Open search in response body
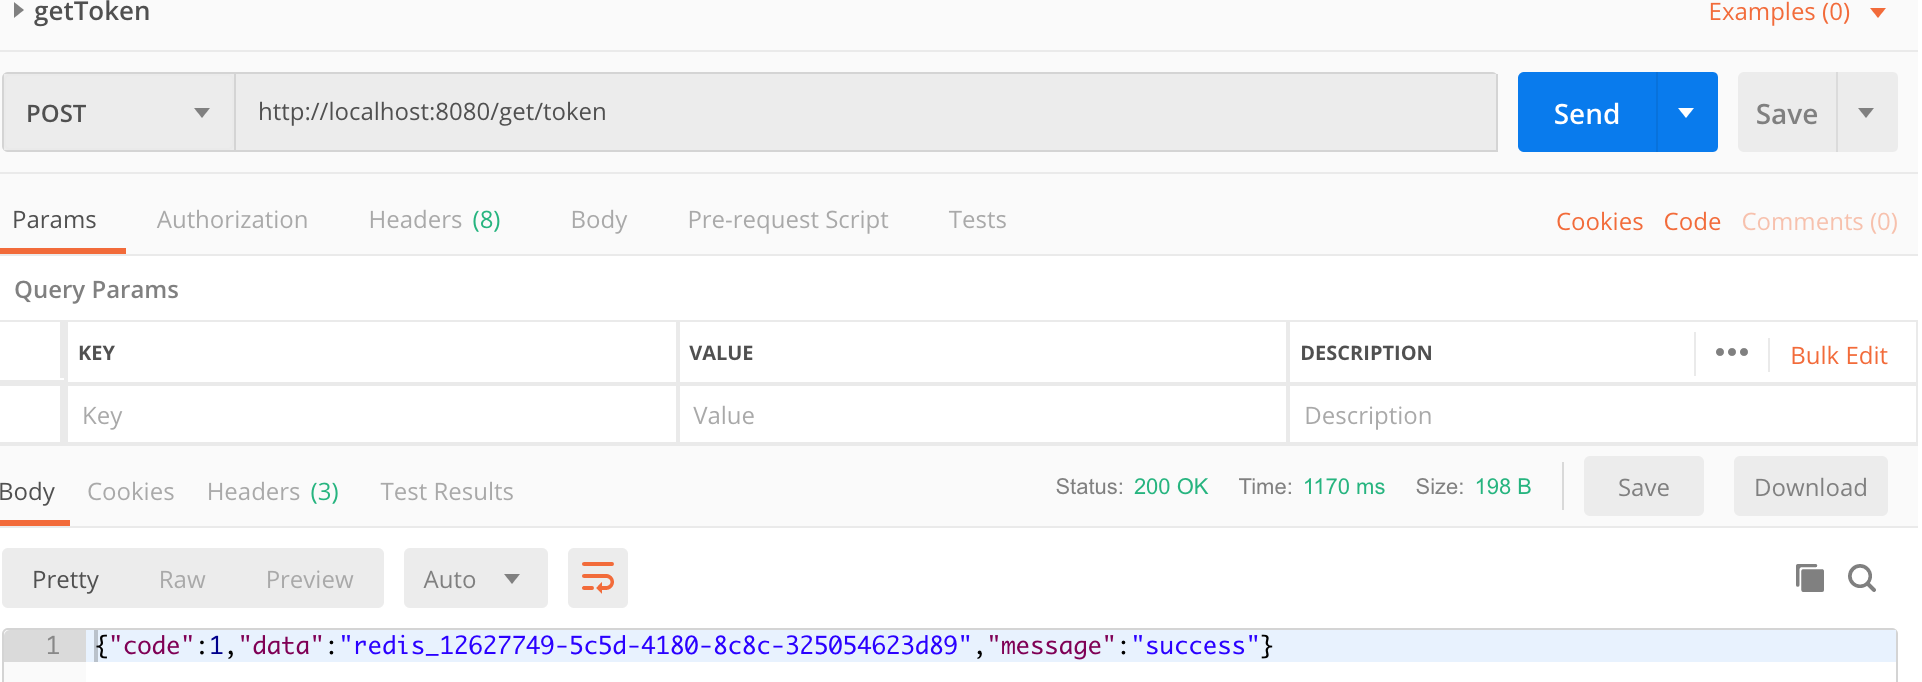The width and height of the screenshot is (1922, 682). (1861, 578)
